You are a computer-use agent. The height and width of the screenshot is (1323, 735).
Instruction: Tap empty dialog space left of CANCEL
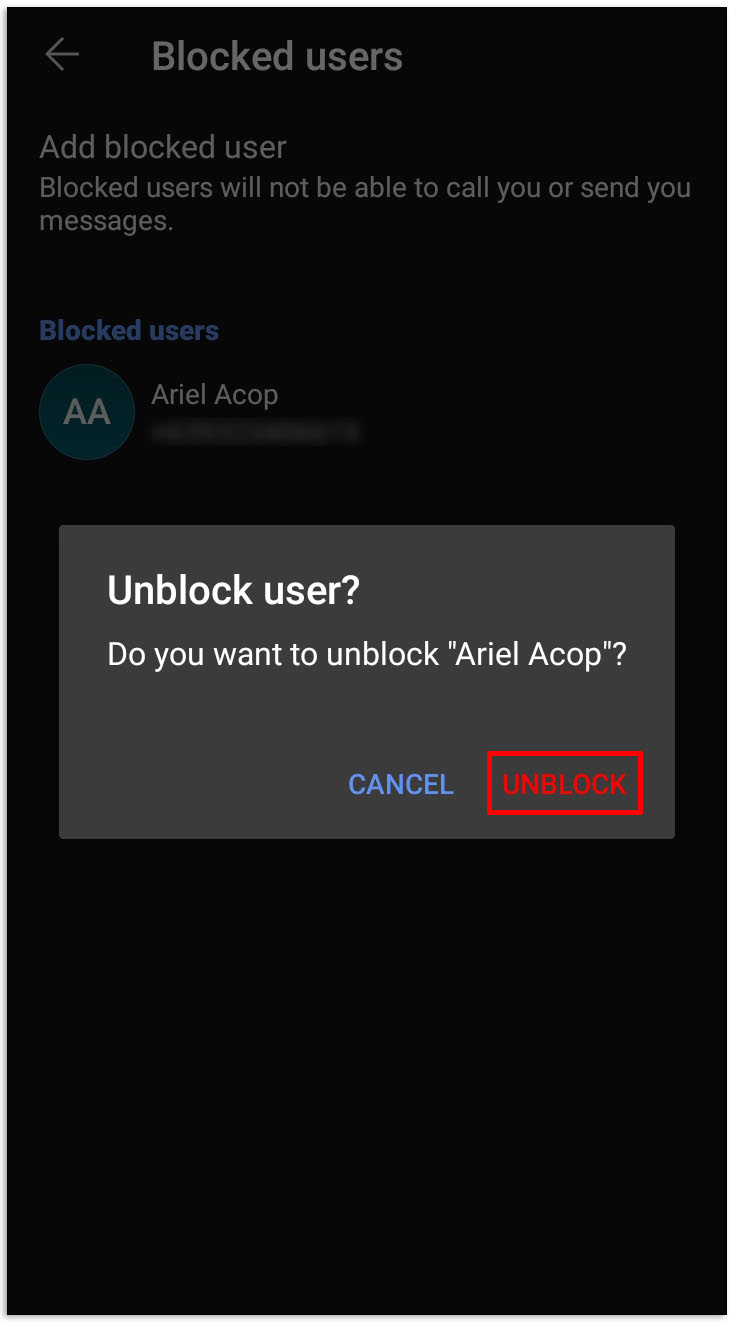pyautogui.click(x=200, y=784)
